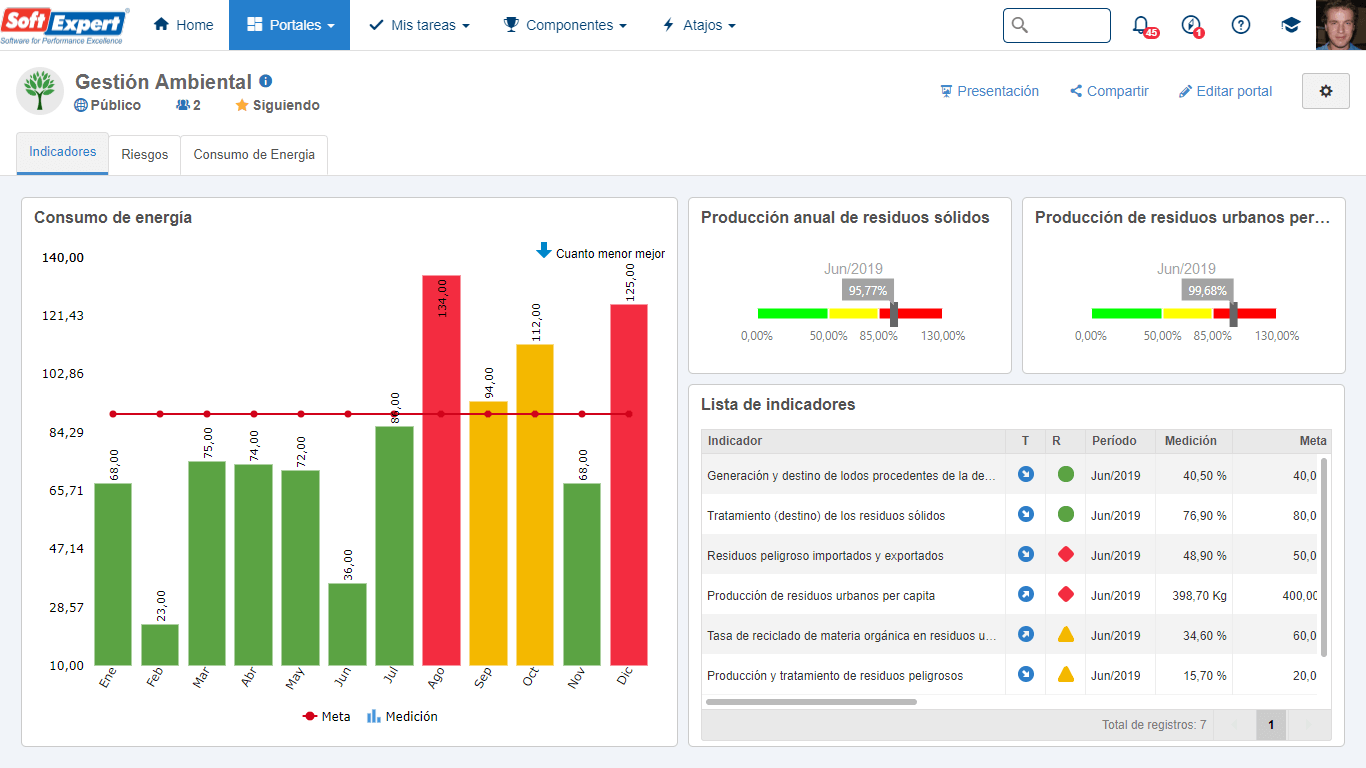This screenshot has height=768, width=1366.
Task: Click the search input field
Action: pyautogui.click(x=1057, y=25)
